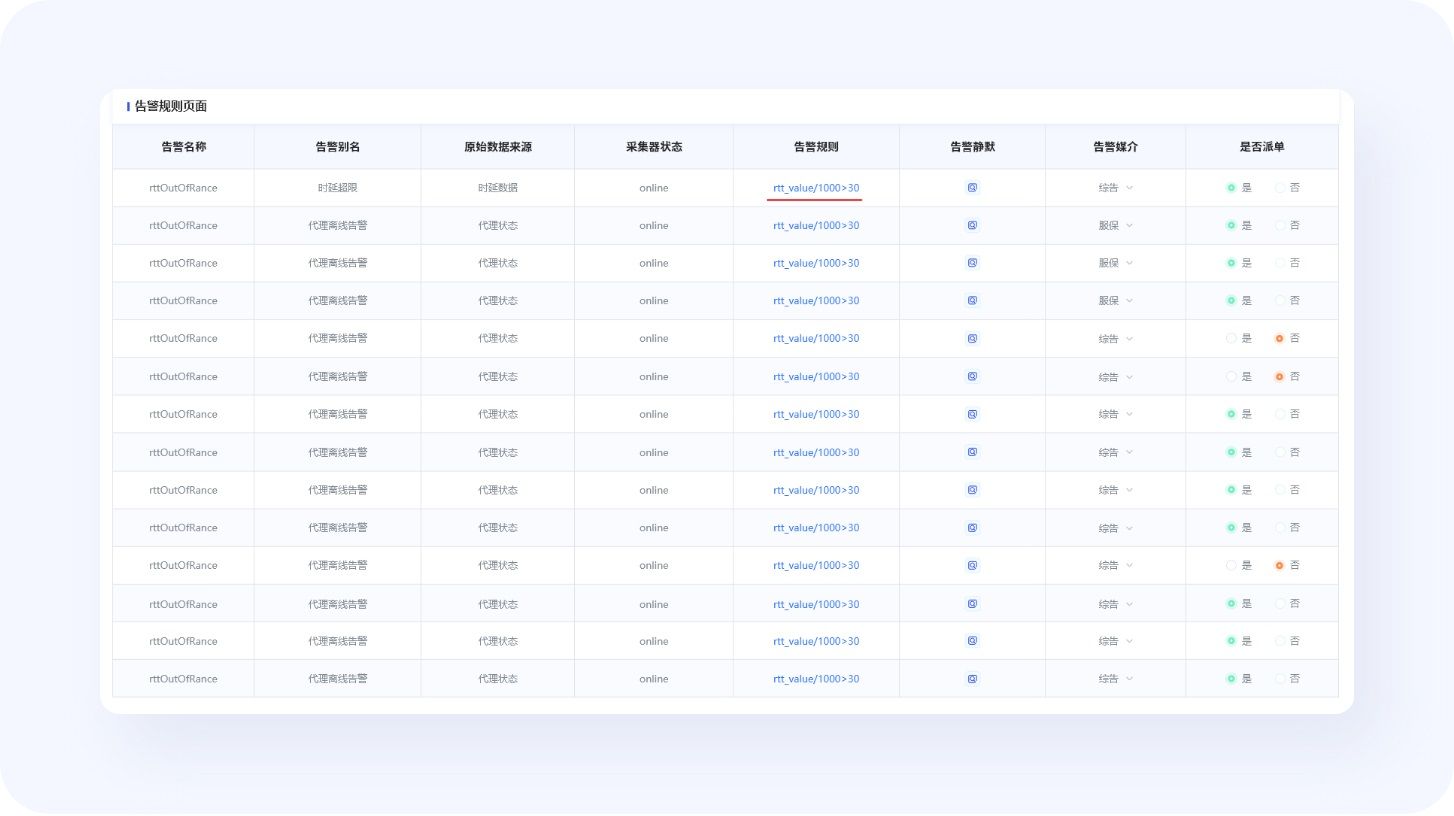This screenshot has width=1454, height=816.
Task: Select 是 radio in the sixth table row
Action: point(1232,376)
